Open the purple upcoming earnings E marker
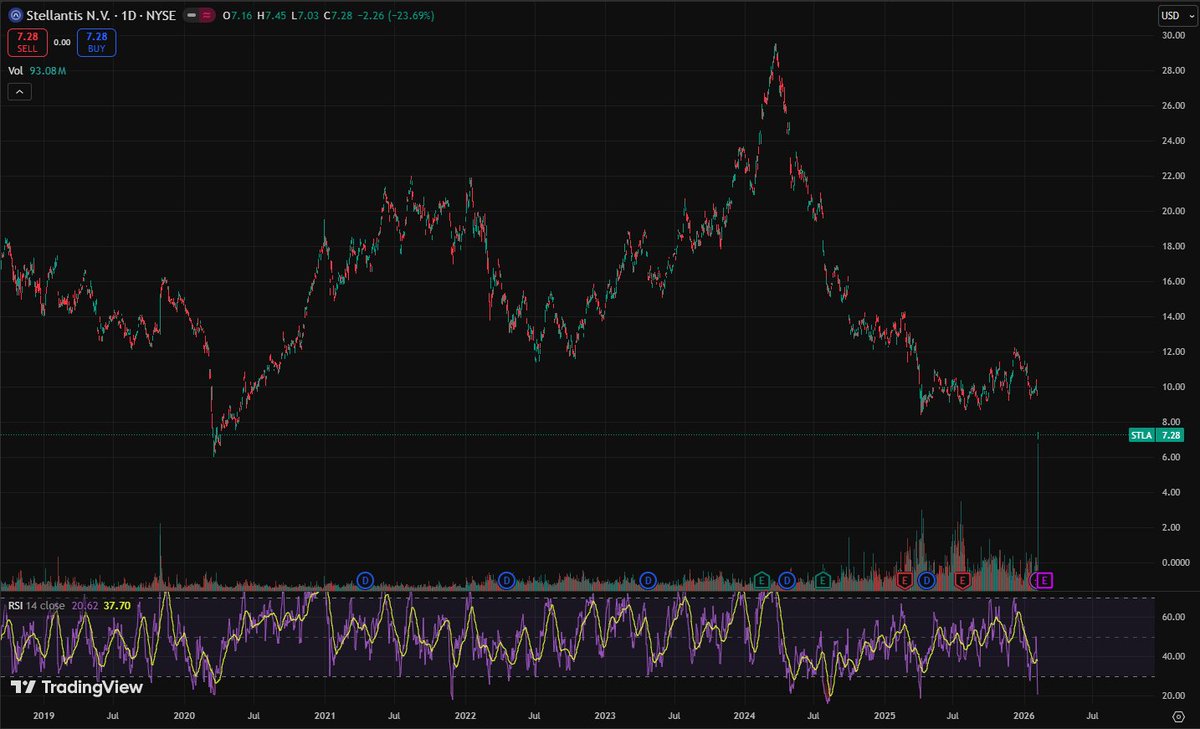The image size is (1200, 729). [x=1045, y=579]
